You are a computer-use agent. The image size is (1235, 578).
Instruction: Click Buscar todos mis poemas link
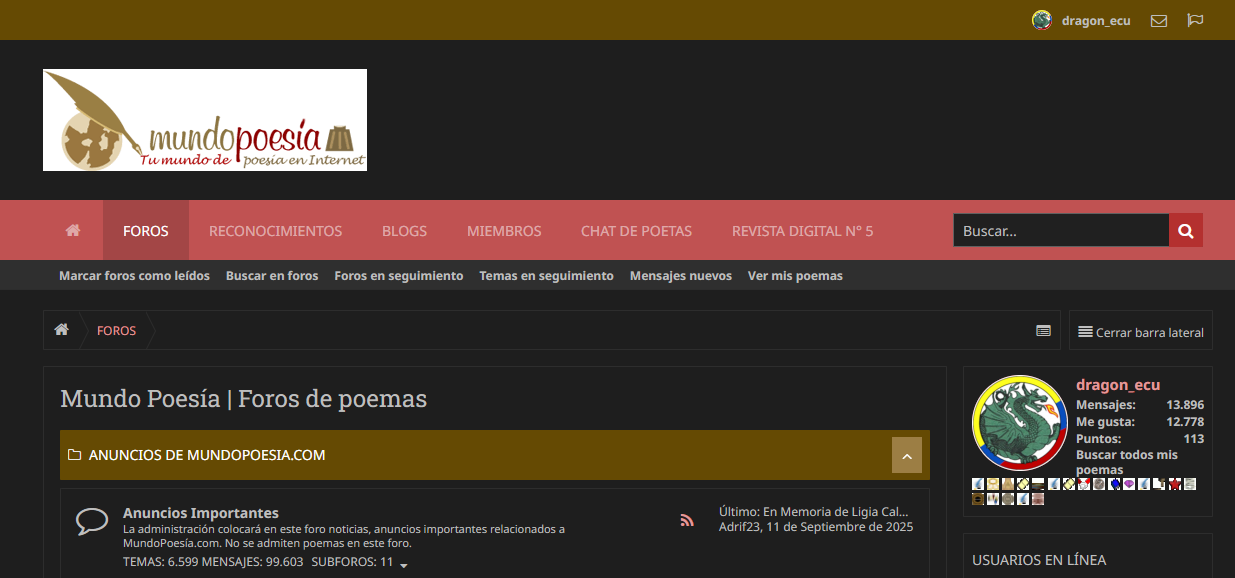tap(1126, 462)
